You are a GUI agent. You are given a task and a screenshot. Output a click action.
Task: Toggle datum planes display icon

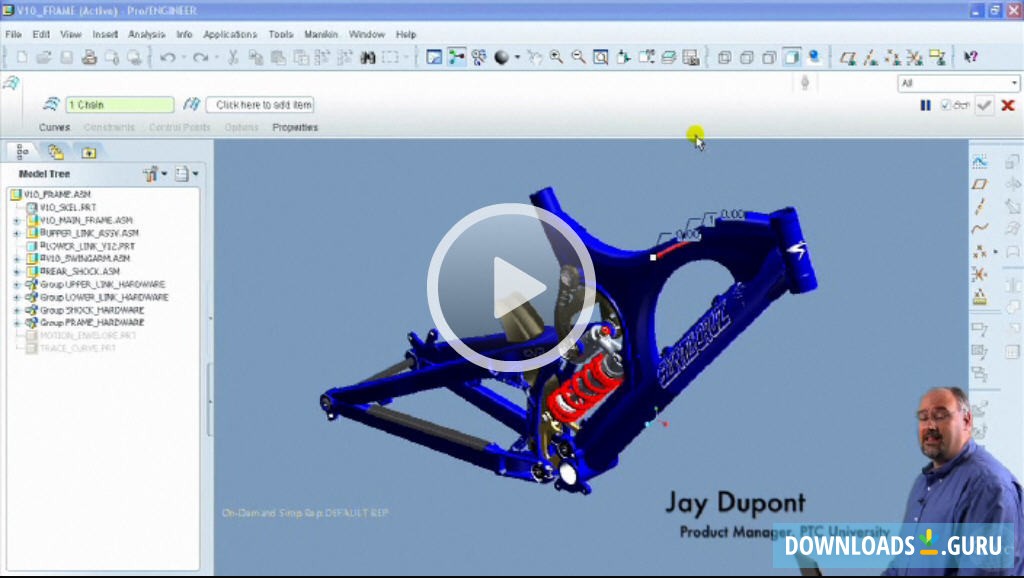pos(848,57)
